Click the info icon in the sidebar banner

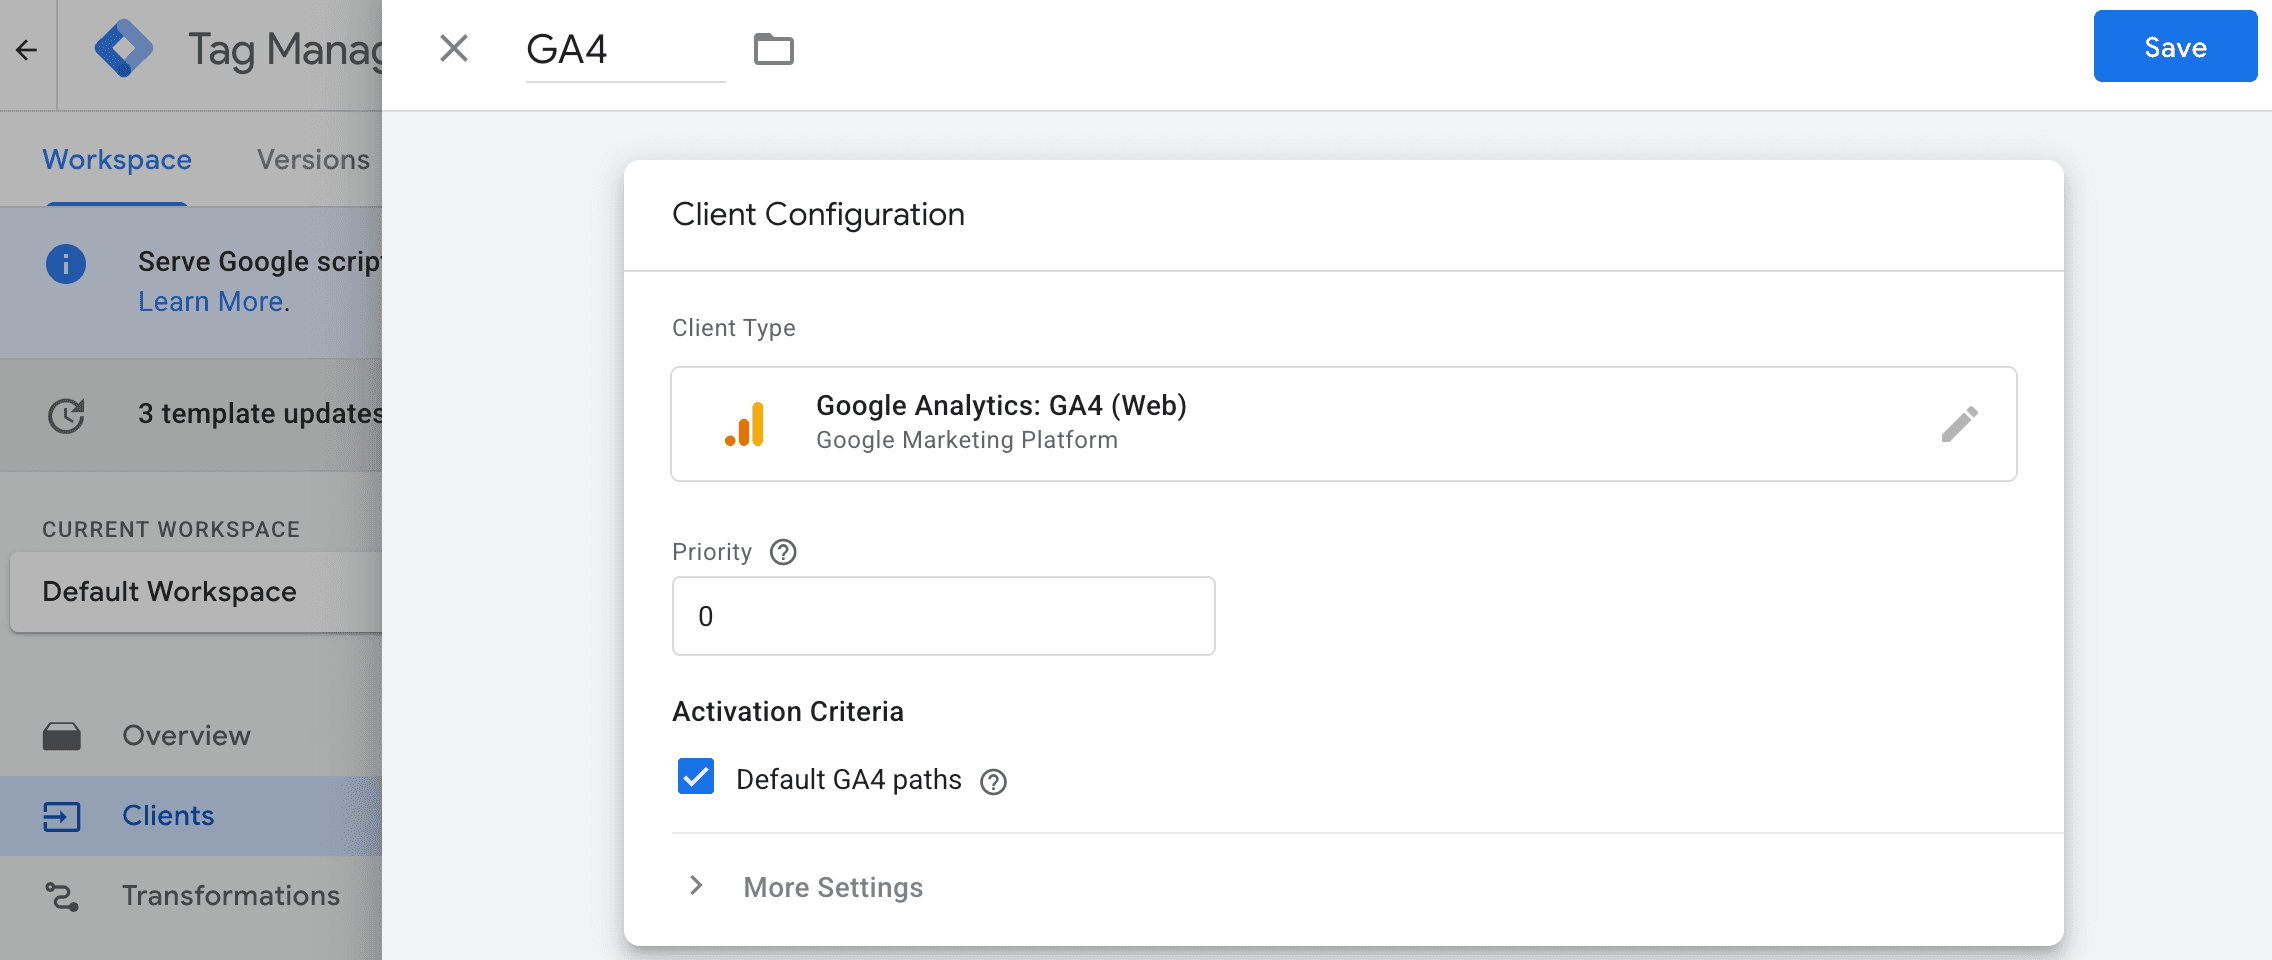pyautogui.click(x=66, y=264)
